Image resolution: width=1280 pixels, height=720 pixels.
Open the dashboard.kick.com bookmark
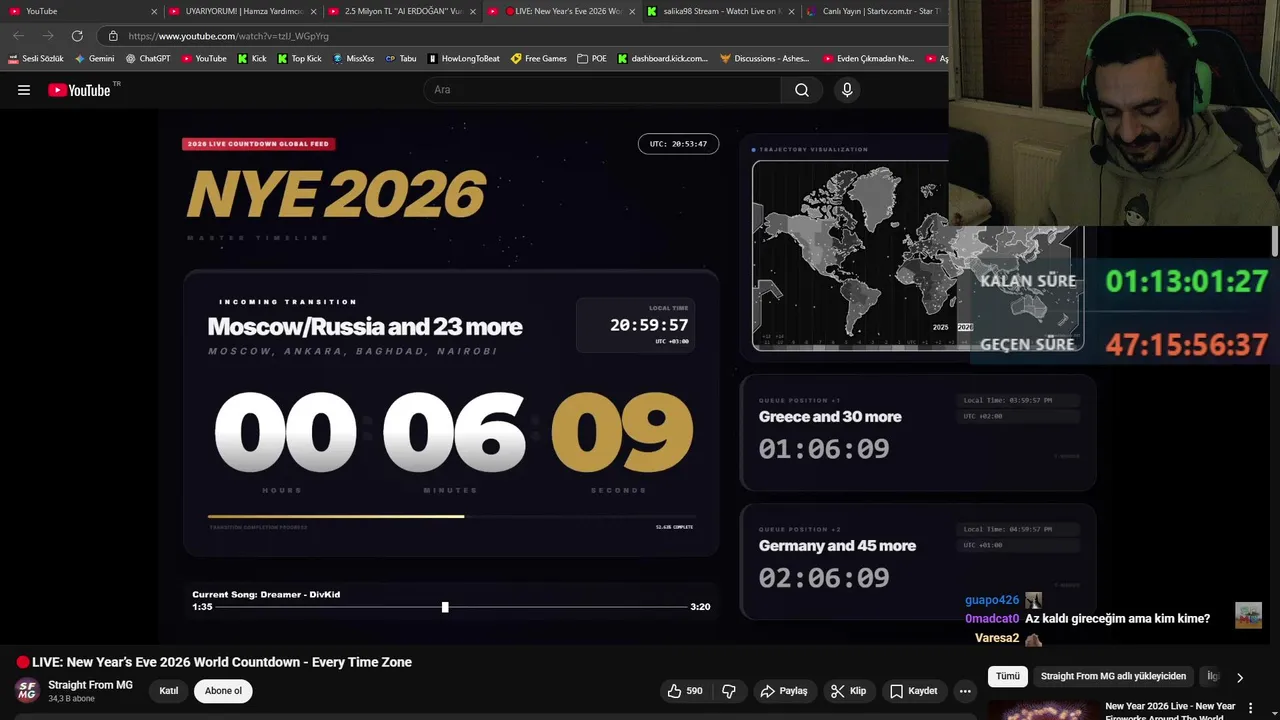[663, 59]
